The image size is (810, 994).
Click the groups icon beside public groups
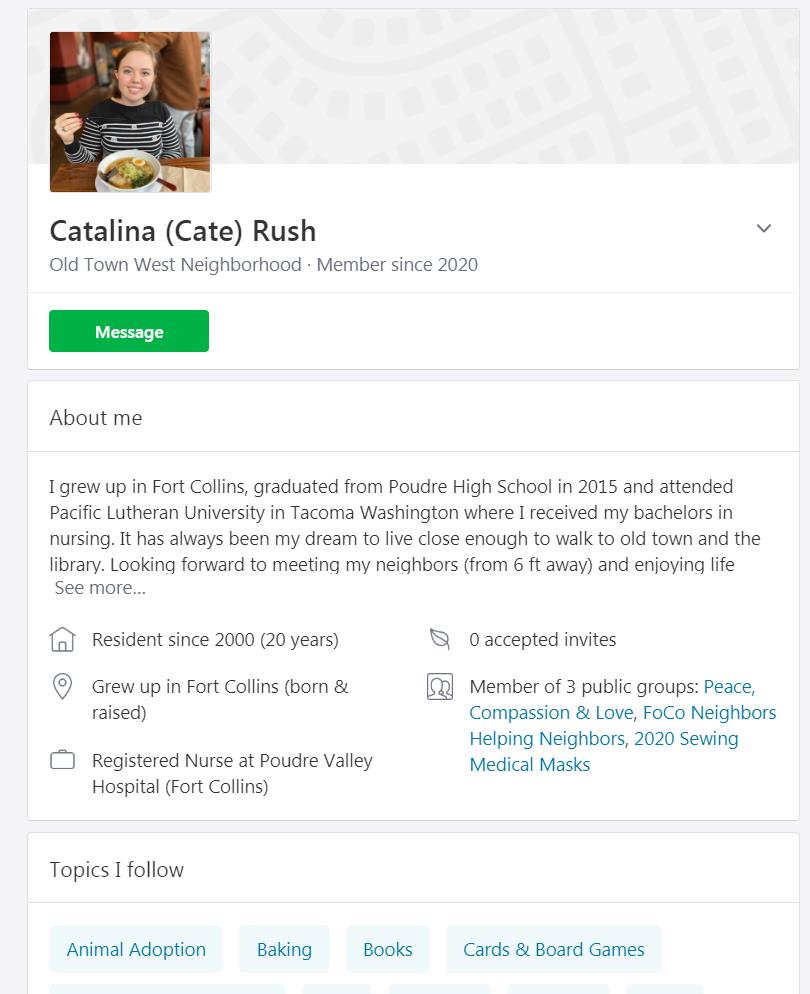tap(440, 687)
